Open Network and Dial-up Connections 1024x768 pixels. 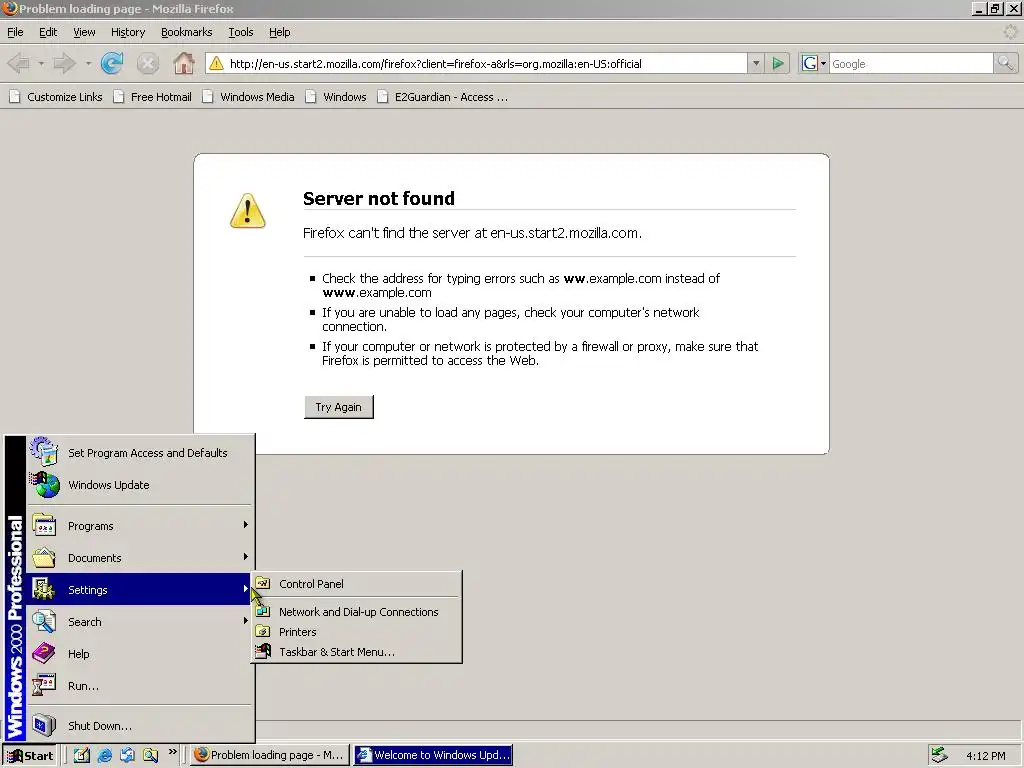click(357, 612)
